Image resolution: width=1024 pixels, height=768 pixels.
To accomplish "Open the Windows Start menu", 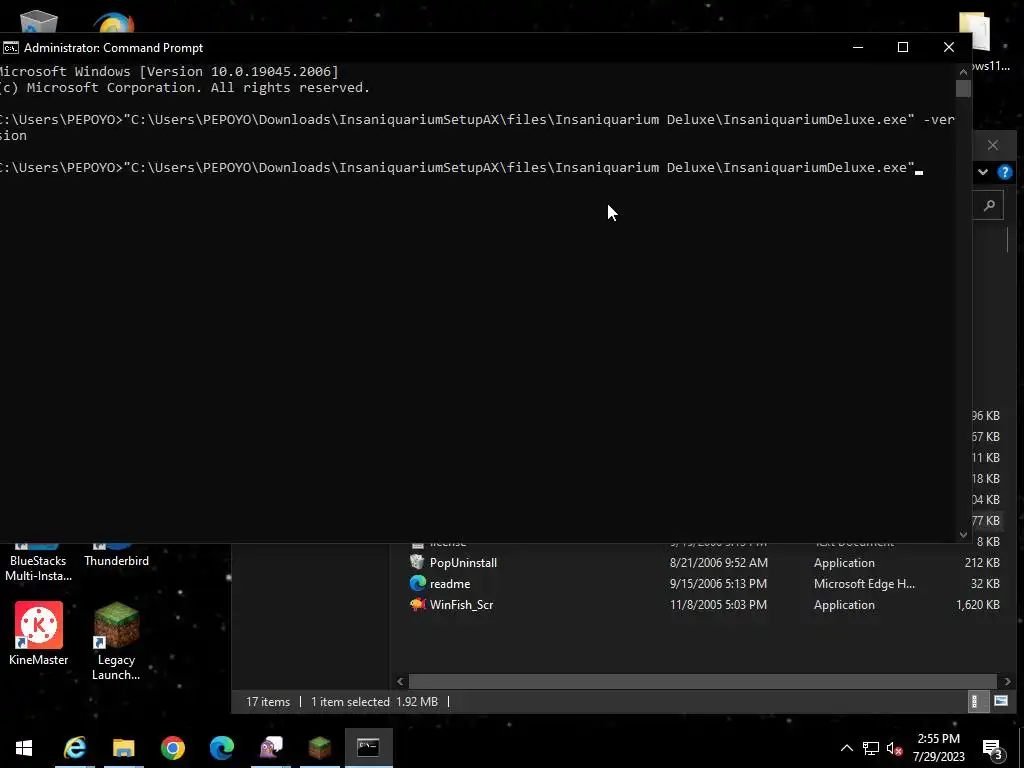I will click(24, 748).
